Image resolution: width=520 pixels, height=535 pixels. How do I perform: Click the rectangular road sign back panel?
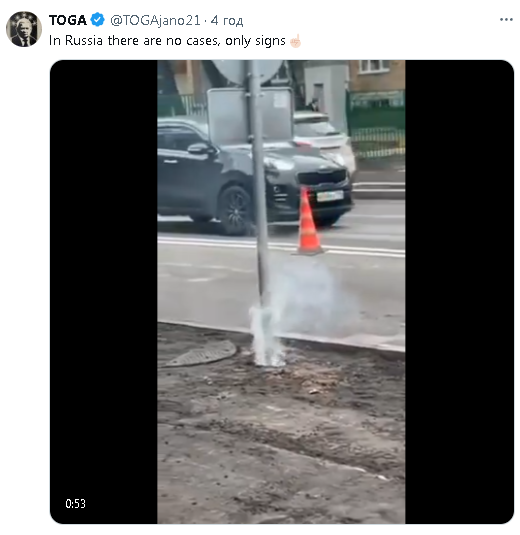click(250, 115)
